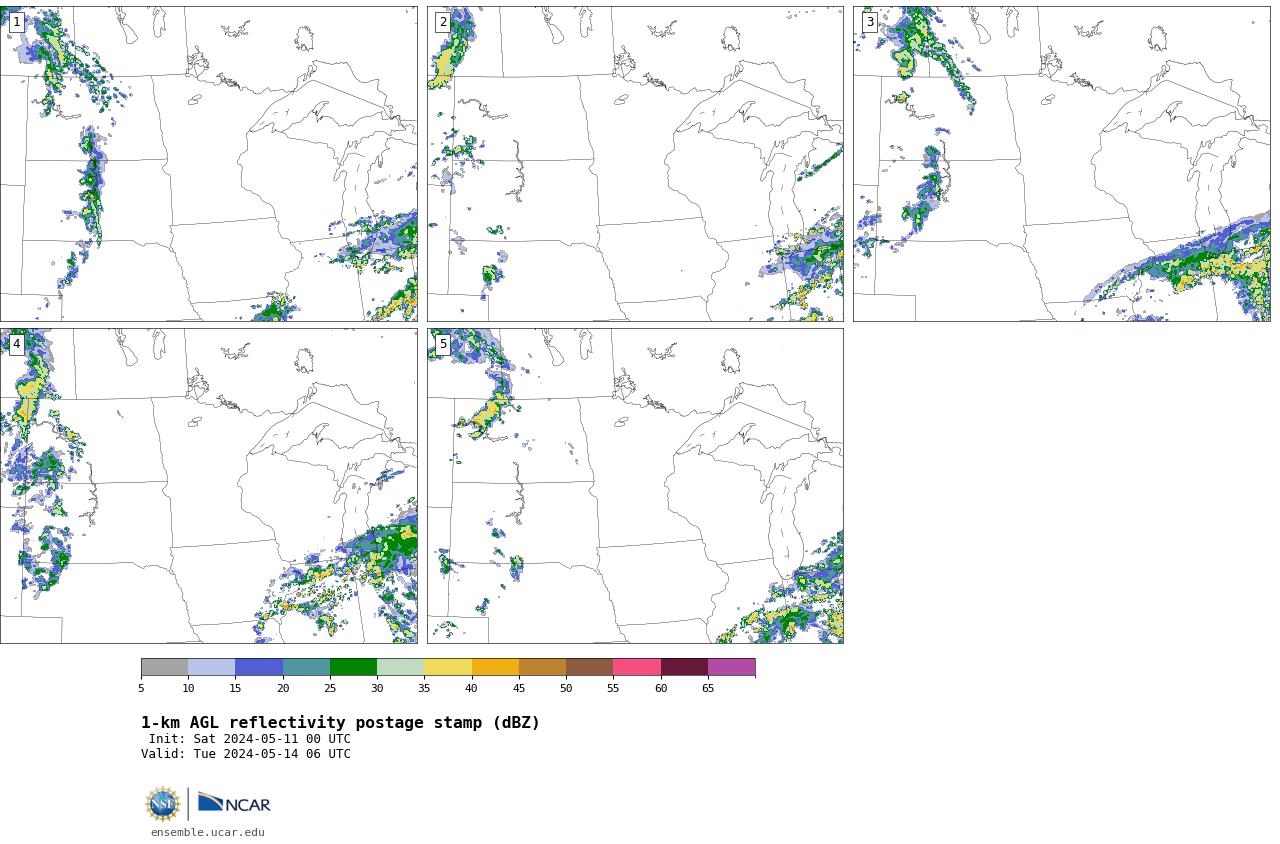The width and height of the screenshot is (1280, 844).
Task: Open ensemble member 5 reflectivity map
Action: click(x=635, y=486)
